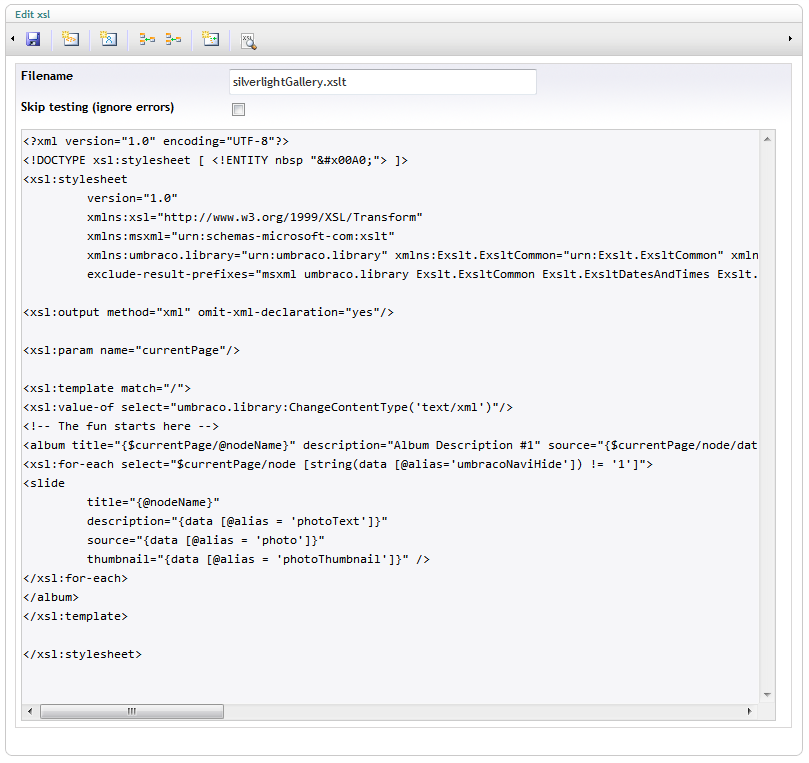Image resolution: width=809 pixels, height=763 pixels.
Task: Click the '</xsl:template>' closing tag
Action: point(75,616)
